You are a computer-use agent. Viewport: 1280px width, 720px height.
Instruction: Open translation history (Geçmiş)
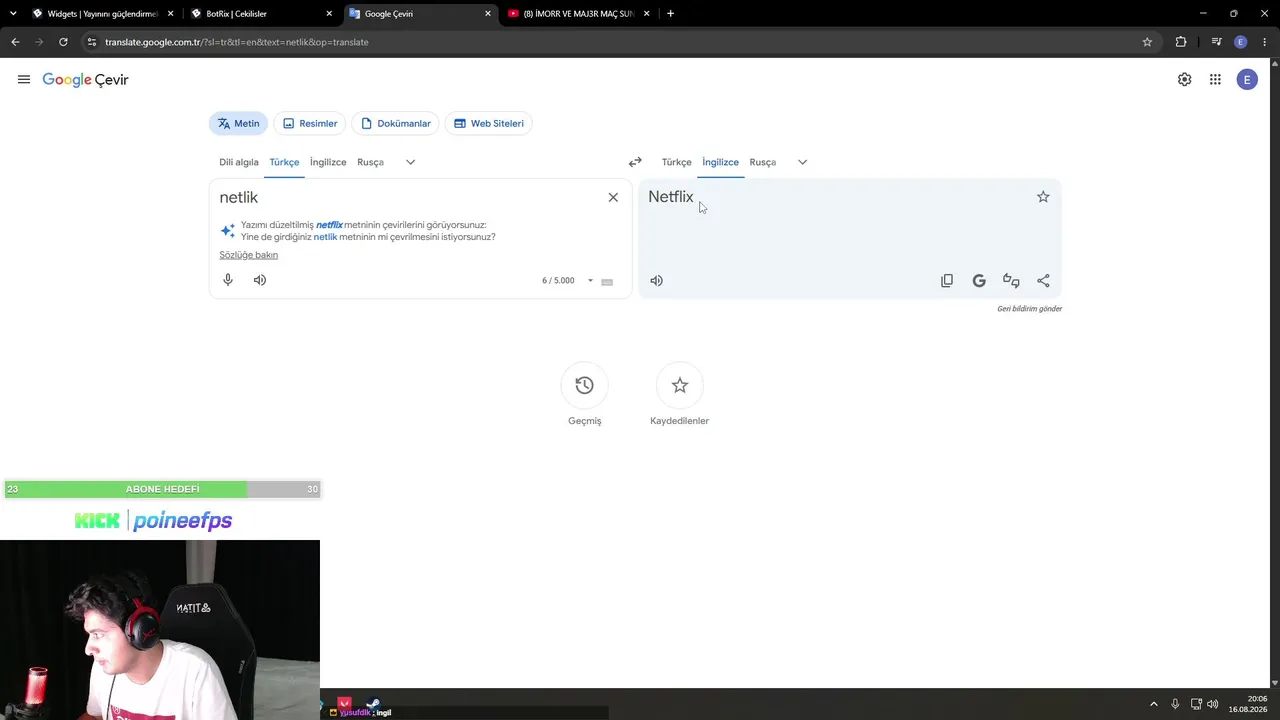click(585, 386)
